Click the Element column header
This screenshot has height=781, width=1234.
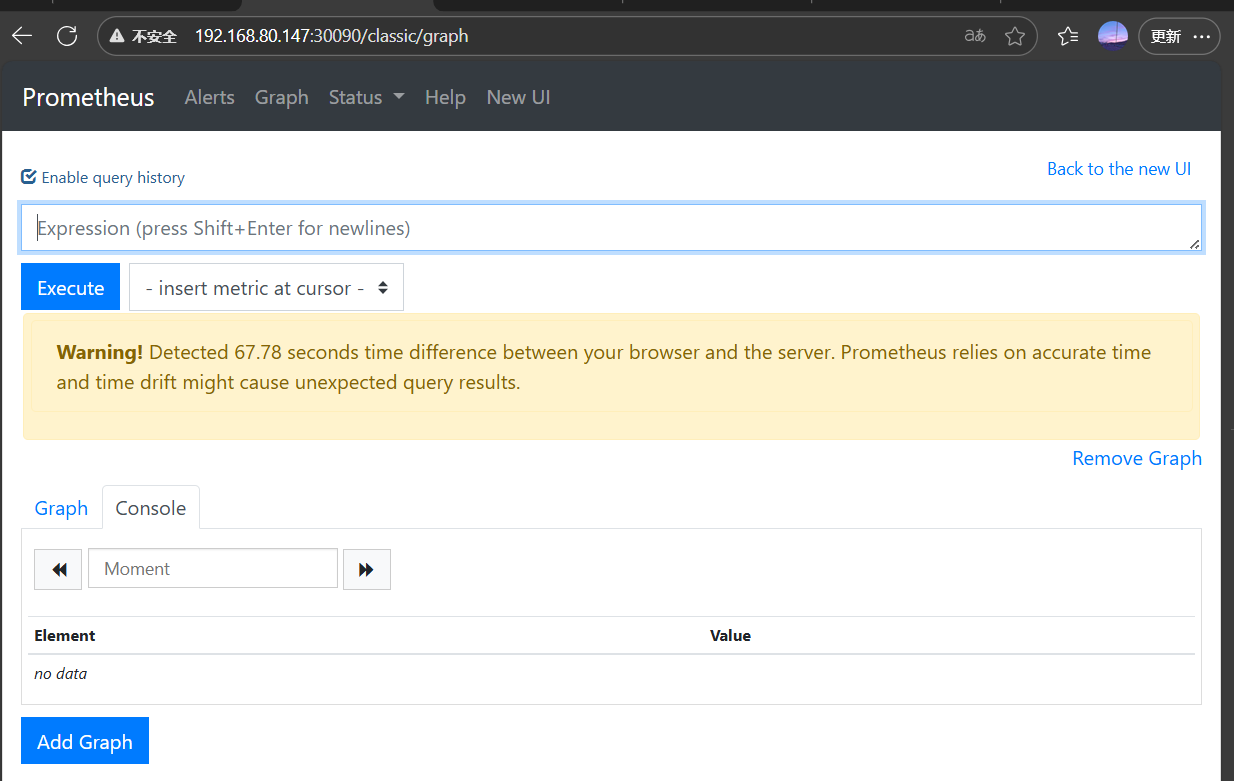65,636
